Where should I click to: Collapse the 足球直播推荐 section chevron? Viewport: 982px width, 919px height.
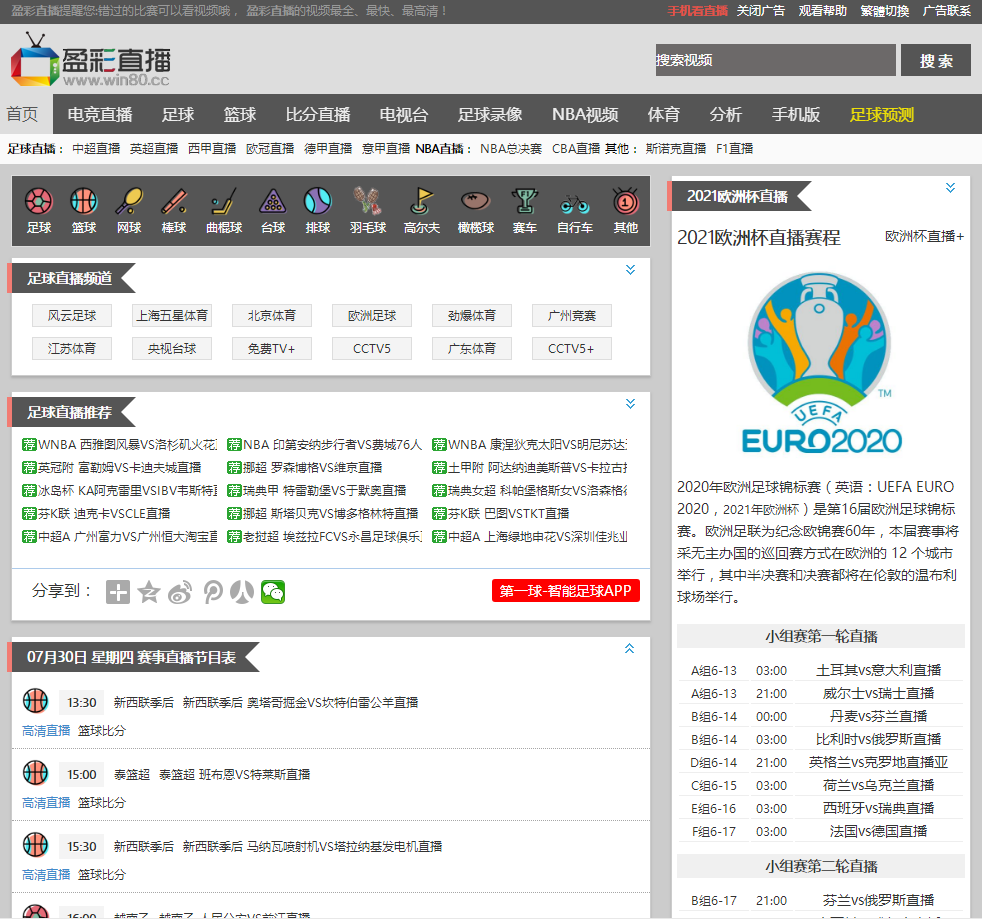coord(631,404)
